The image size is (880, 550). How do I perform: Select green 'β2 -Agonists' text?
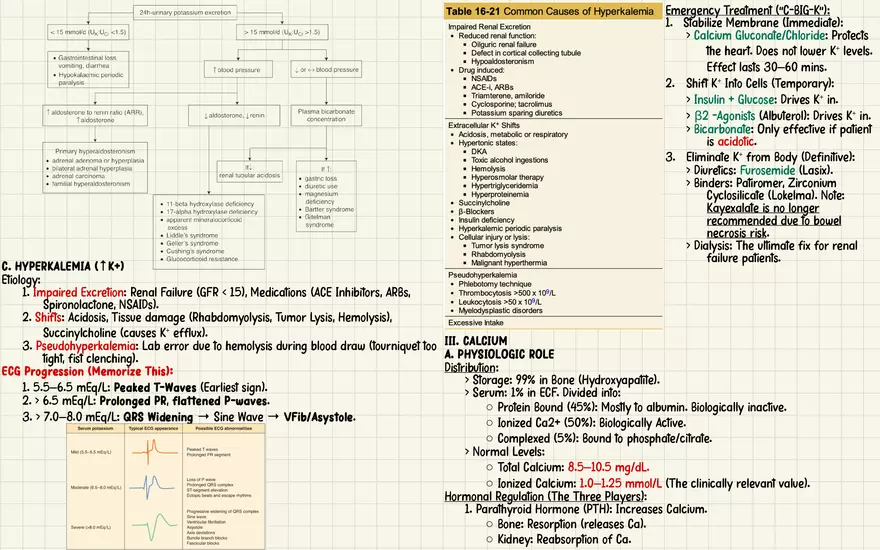point(725,116)
